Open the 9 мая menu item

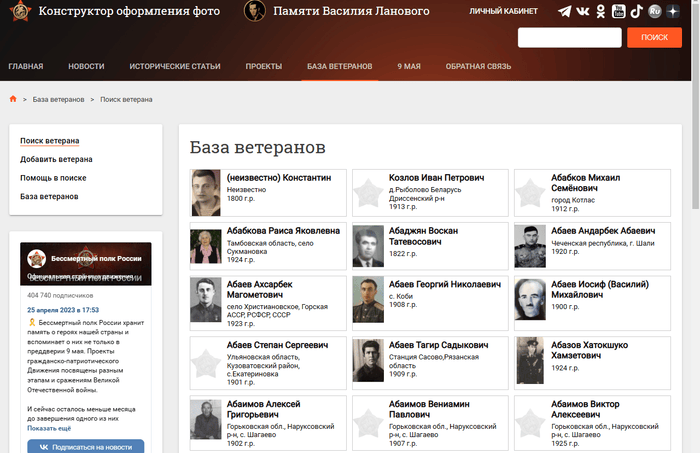[408, 66]
